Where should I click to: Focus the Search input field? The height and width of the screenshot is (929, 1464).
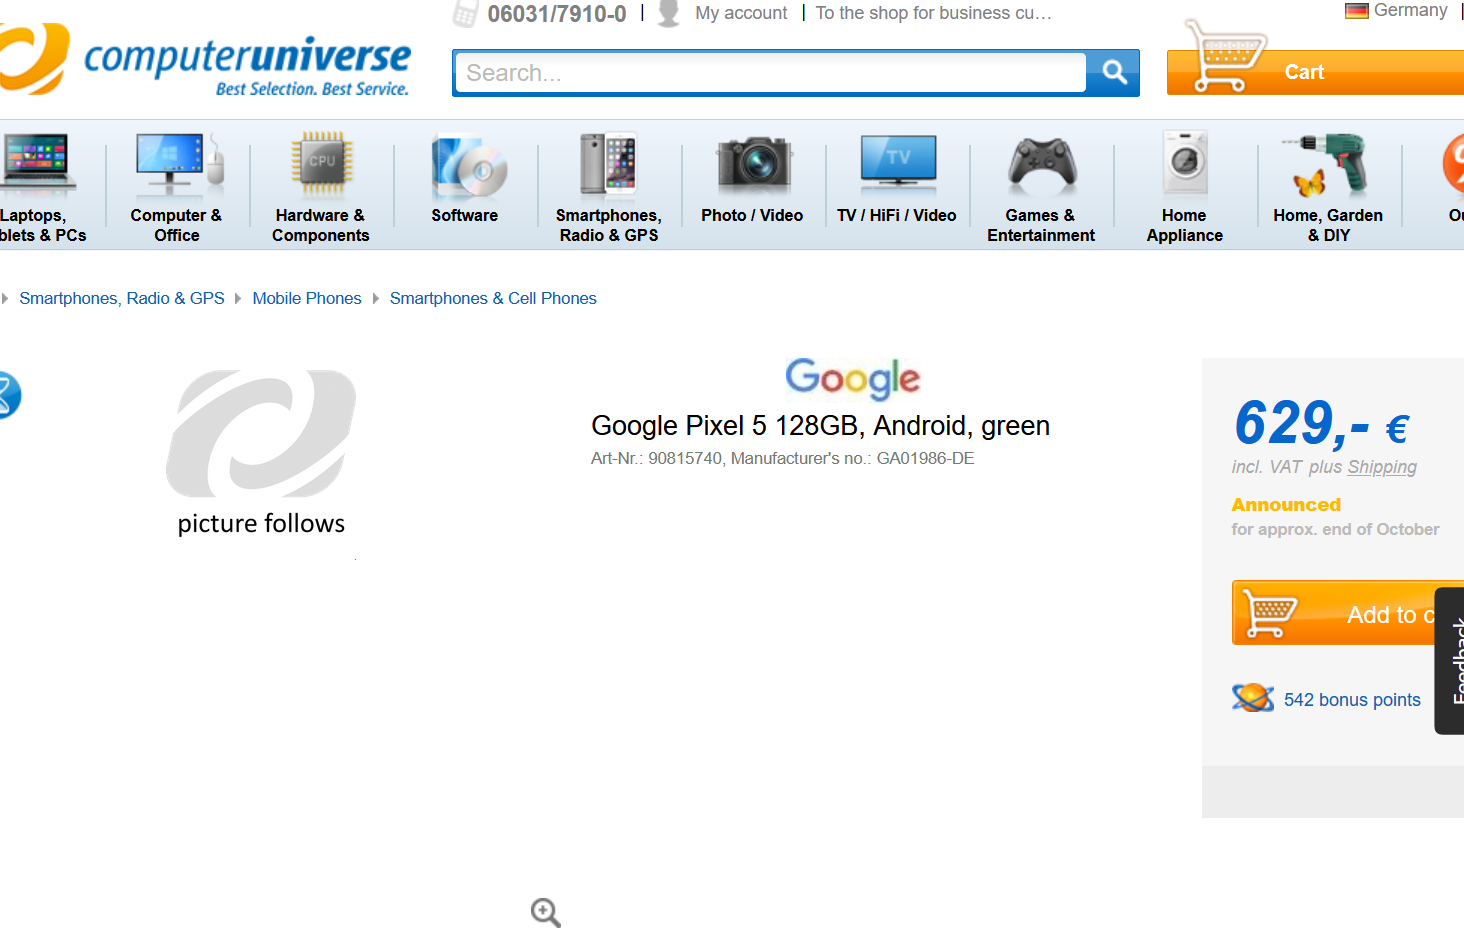pyautogui.click(x=770, y=73)
